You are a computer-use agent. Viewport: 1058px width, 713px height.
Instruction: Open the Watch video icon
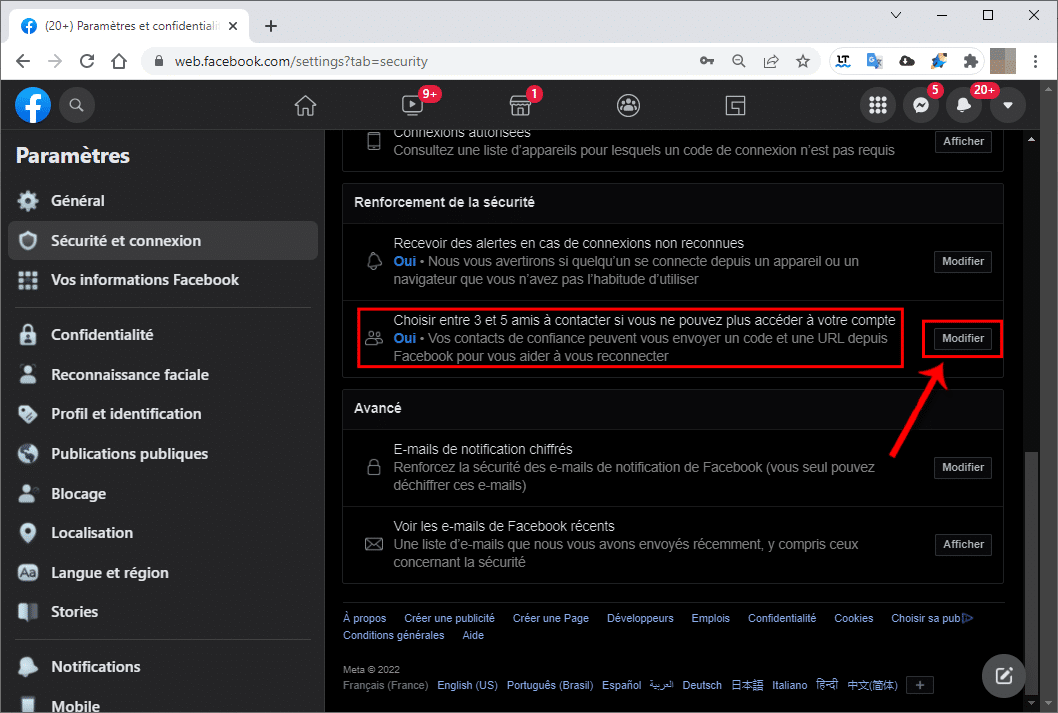[x=412, y=105]
